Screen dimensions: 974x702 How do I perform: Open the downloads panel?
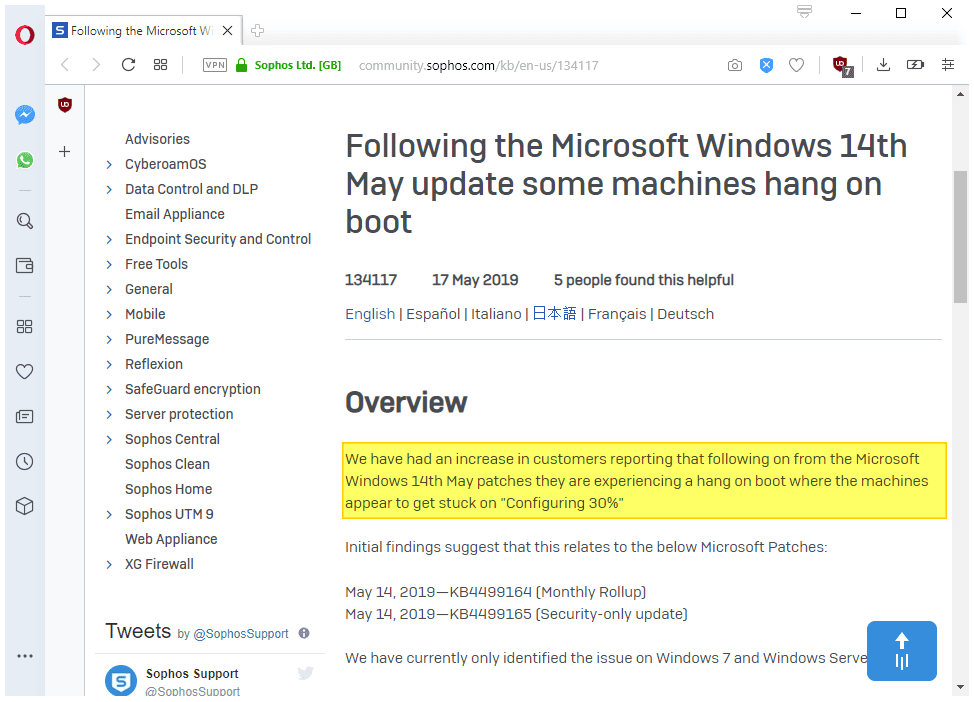point(883,65)
